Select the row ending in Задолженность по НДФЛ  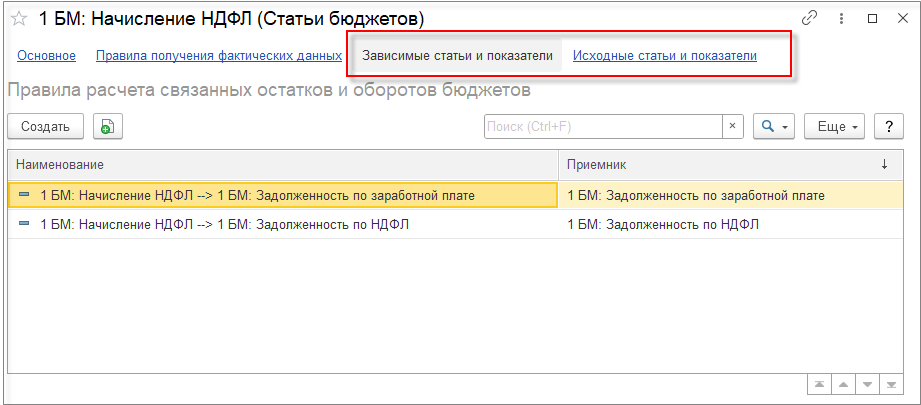tap(282, 224)
